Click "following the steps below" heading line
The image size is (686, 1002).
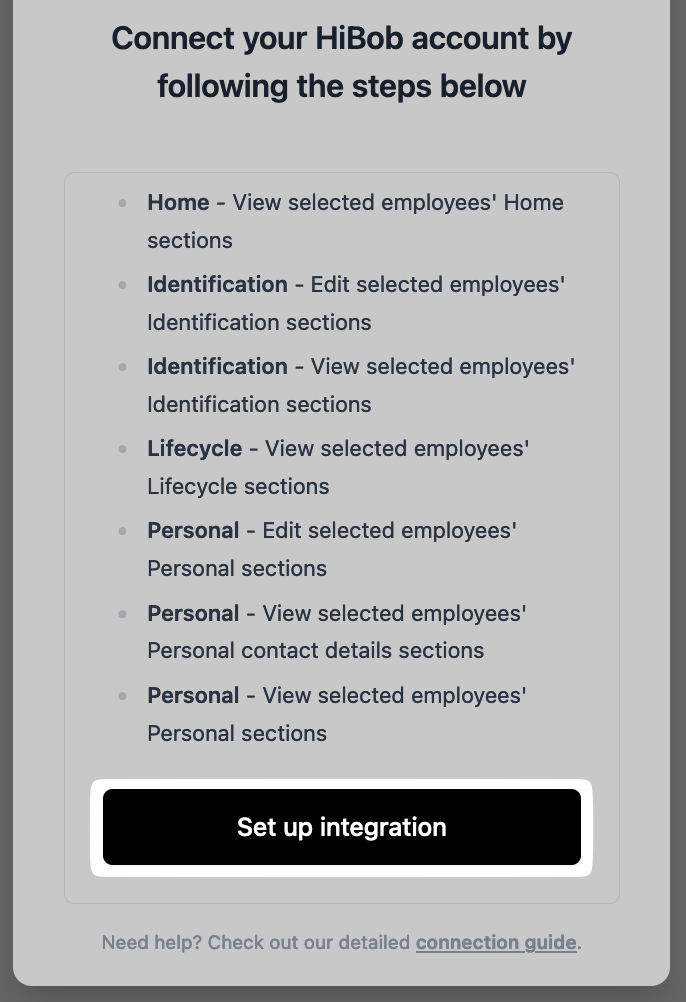[341, 86]
